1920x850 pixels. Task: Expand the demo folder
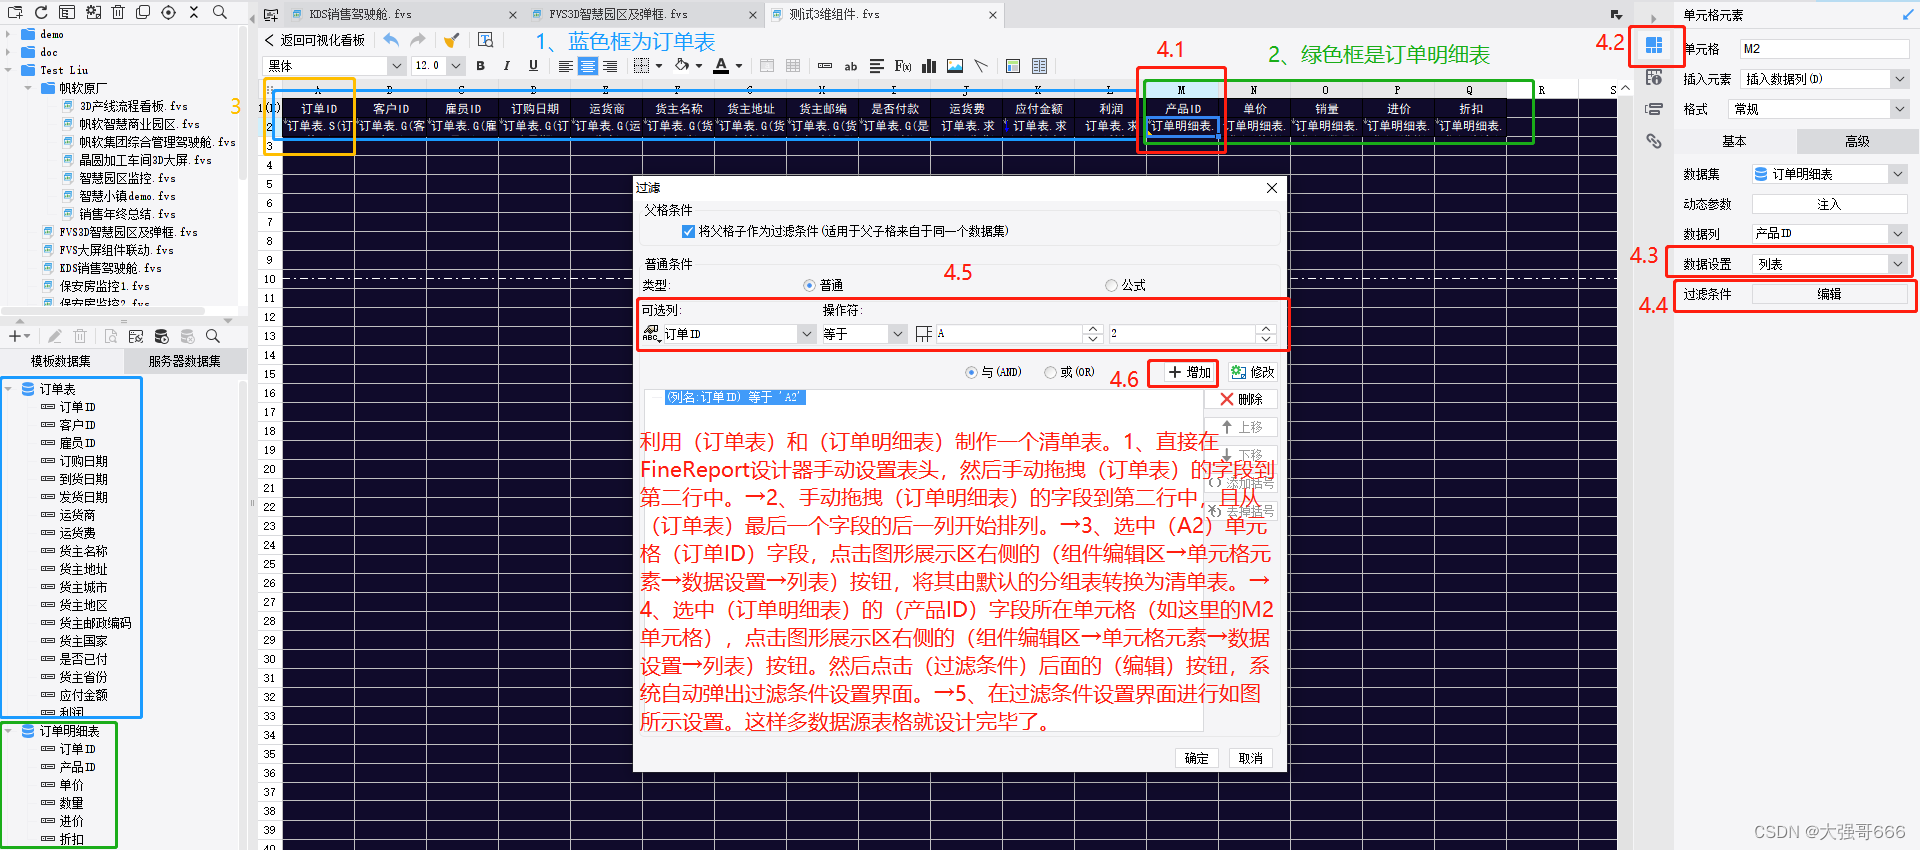[x=9, y=34]
